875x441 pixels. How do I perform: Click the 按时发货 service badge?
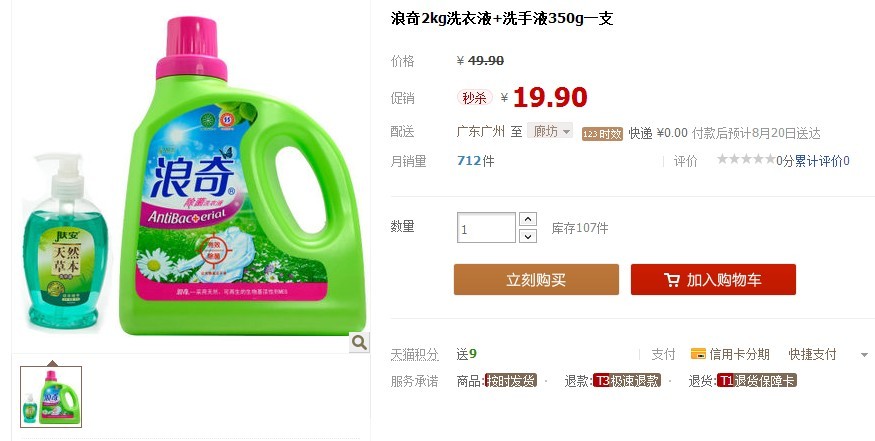coord(511,381)
